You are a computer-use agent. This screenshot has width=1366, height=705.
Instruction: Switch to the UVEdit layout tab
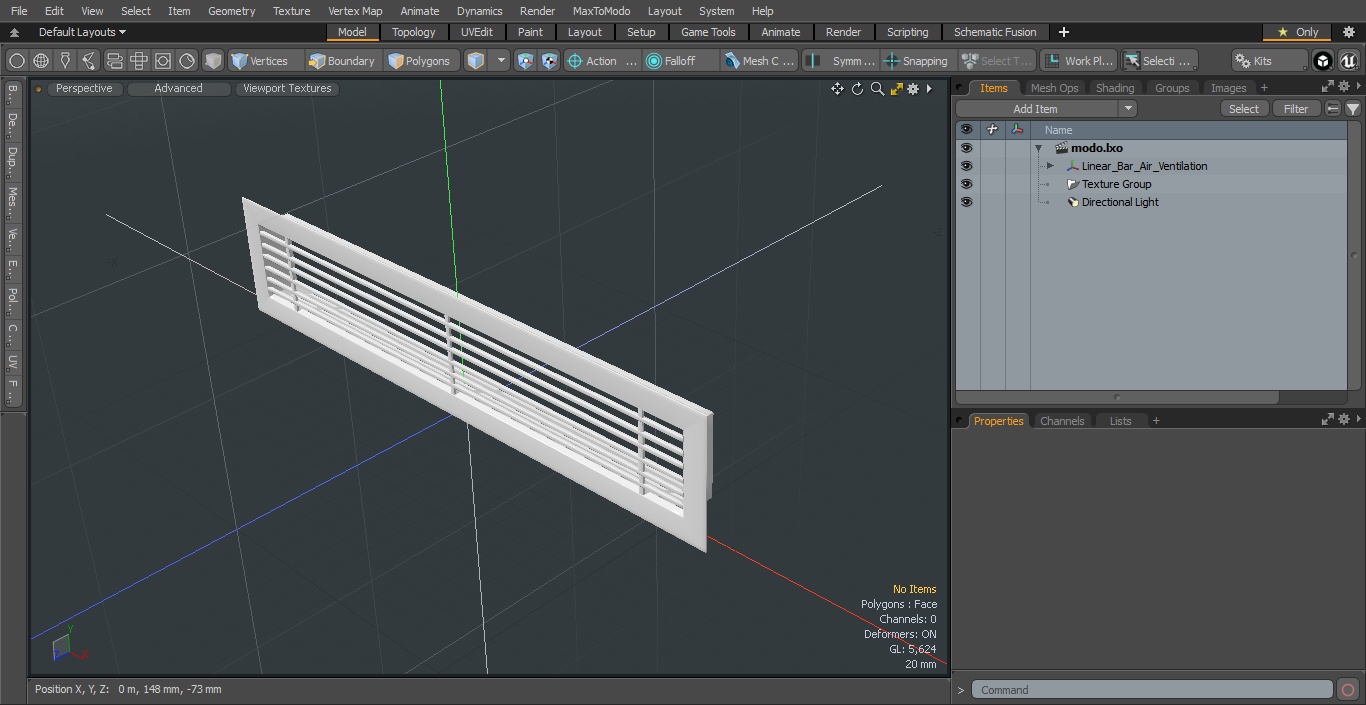[477, 32]
